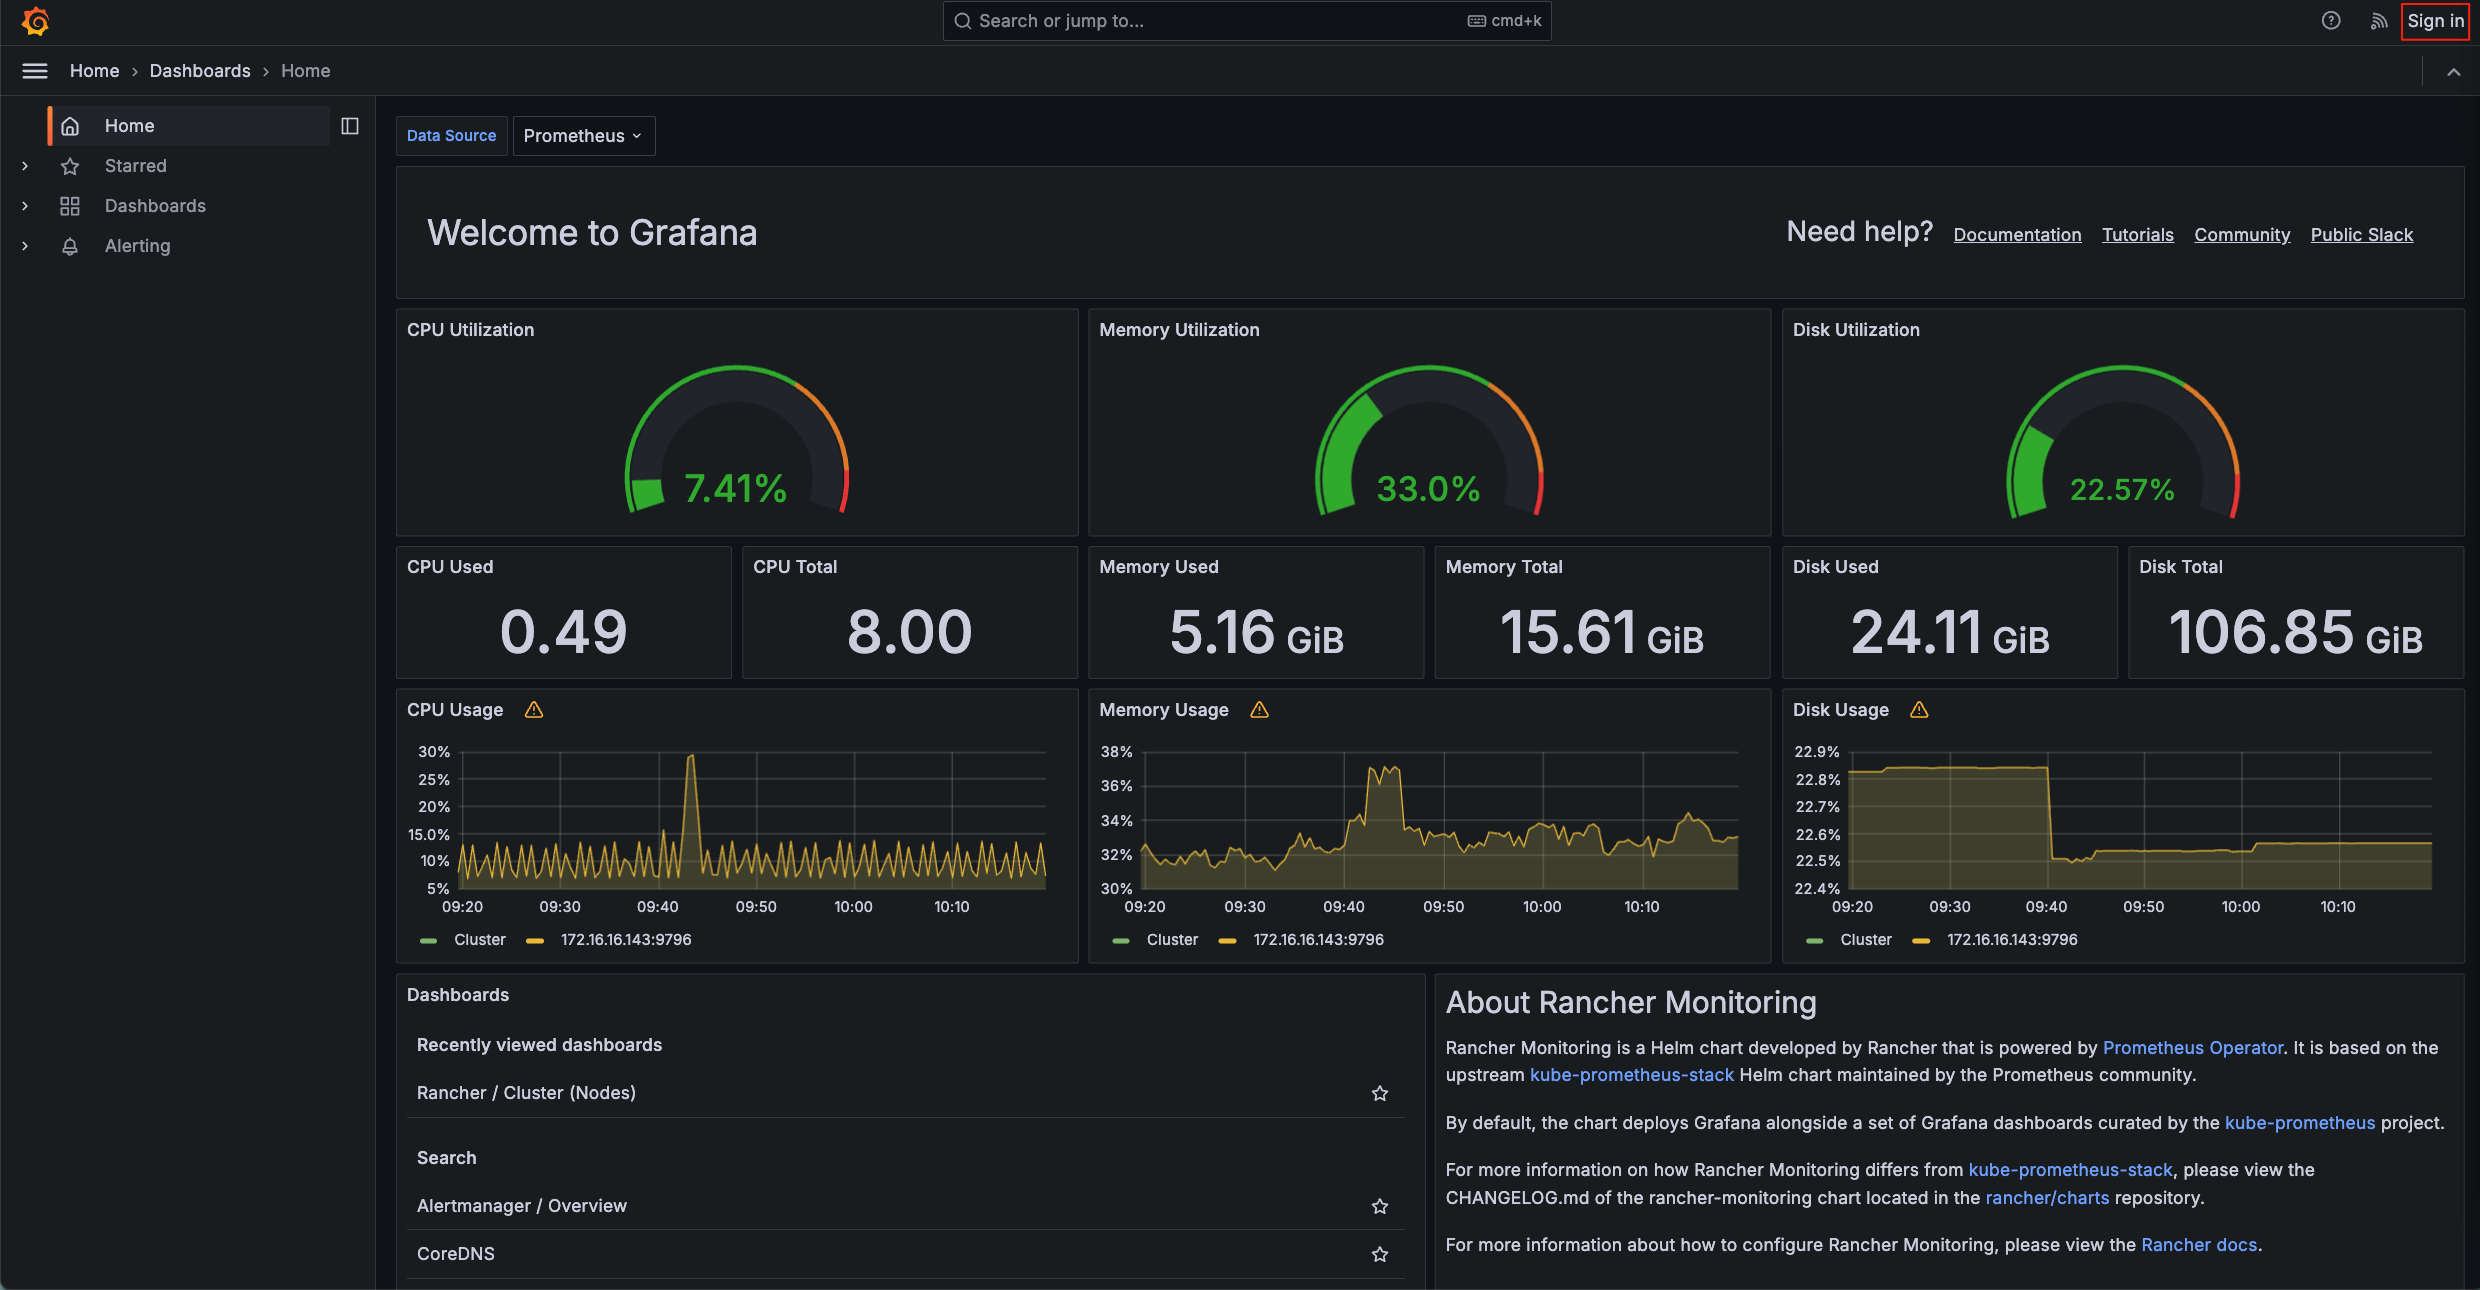Star the Alertmanager / Overview dashboard
2480x1290 pixels.
(1380, 1207)
